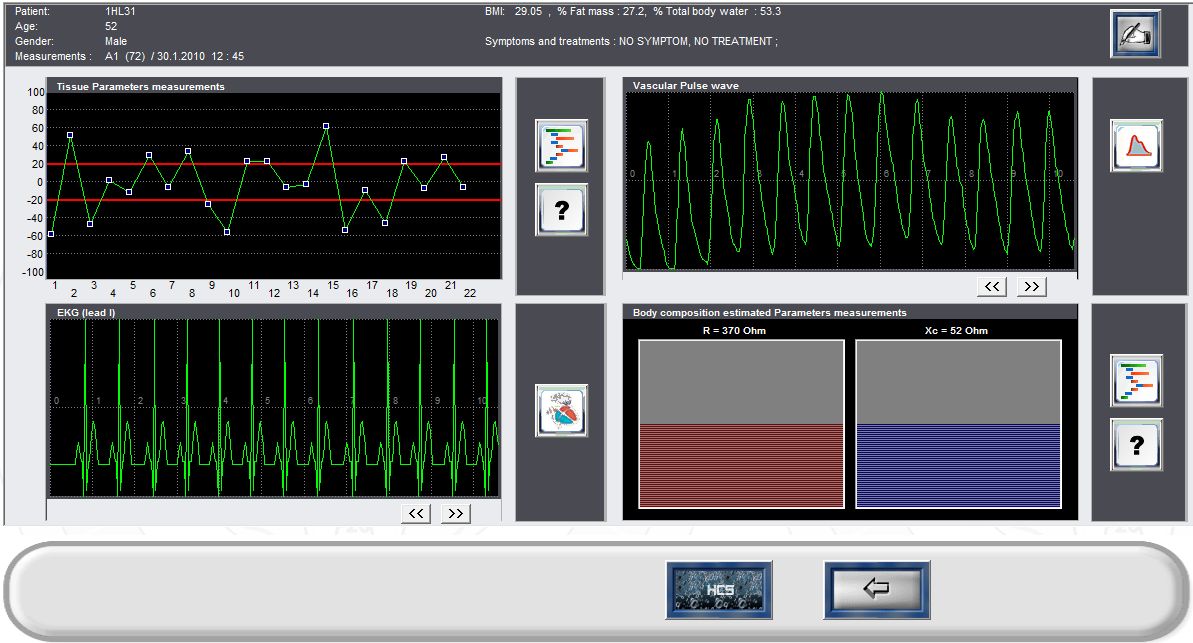This screenshot has width=1193, height=643.
Task: Click the question mark help beside Body composition
Action: point(1136,445)
